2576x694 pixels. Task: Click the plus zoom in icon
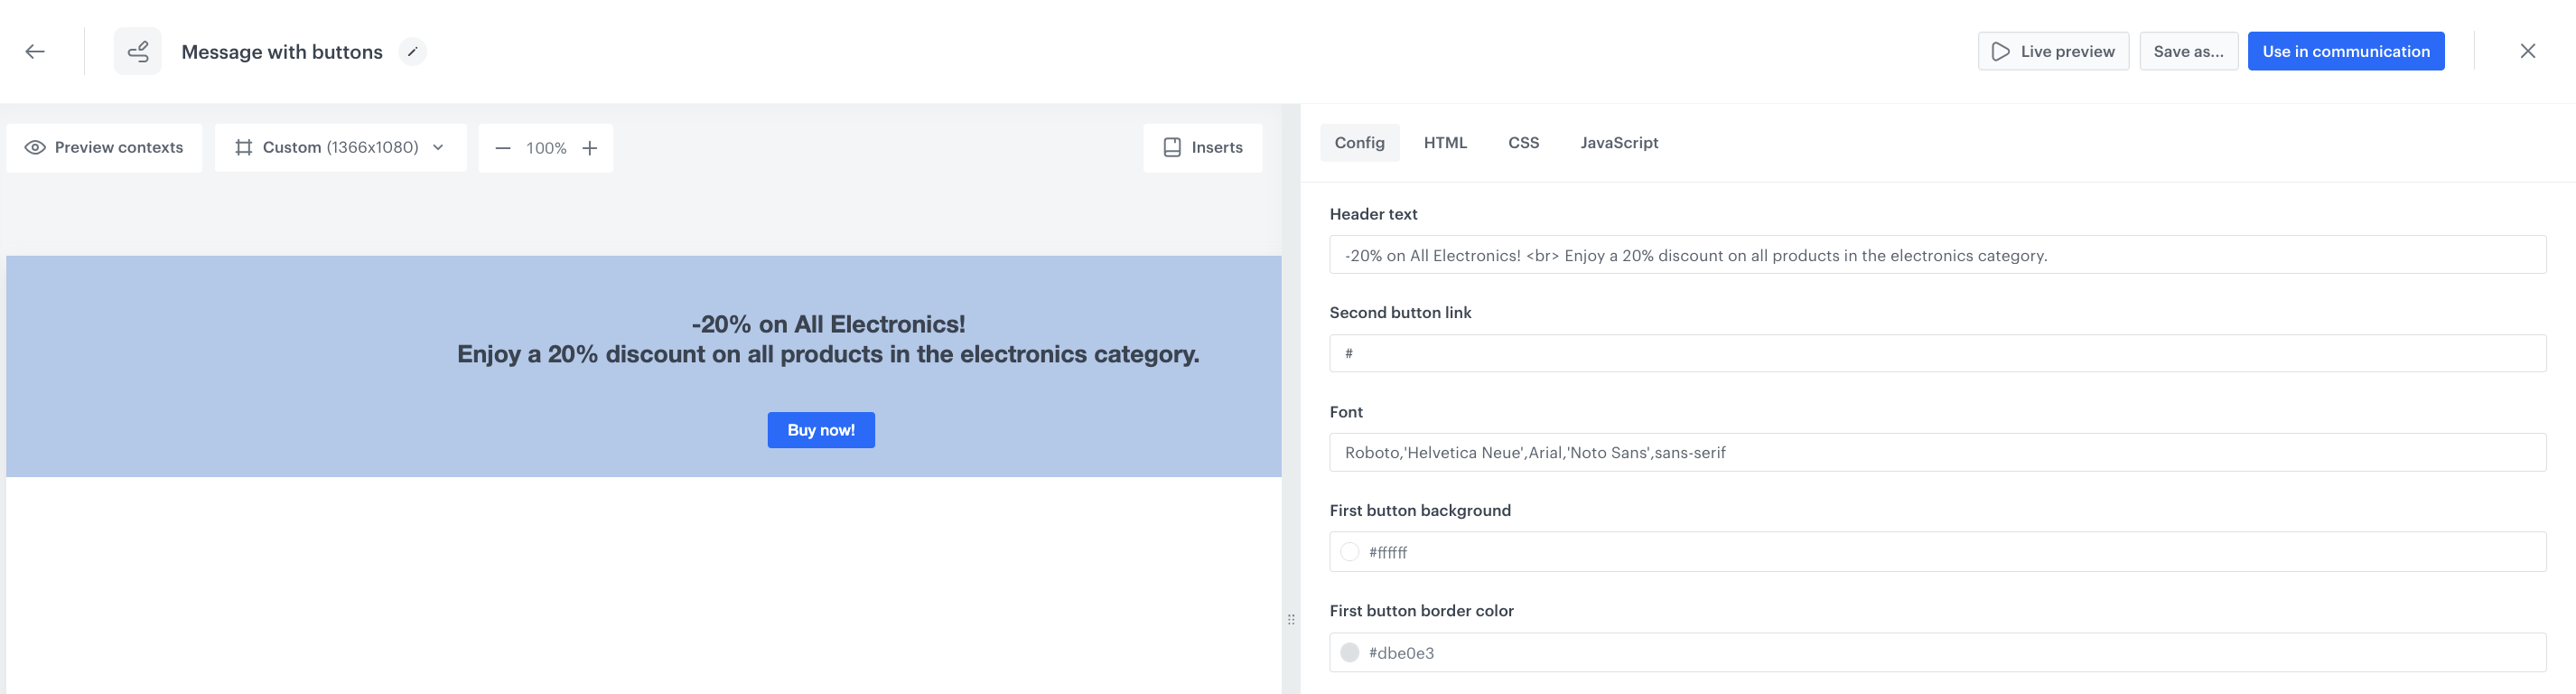(590, 149)
